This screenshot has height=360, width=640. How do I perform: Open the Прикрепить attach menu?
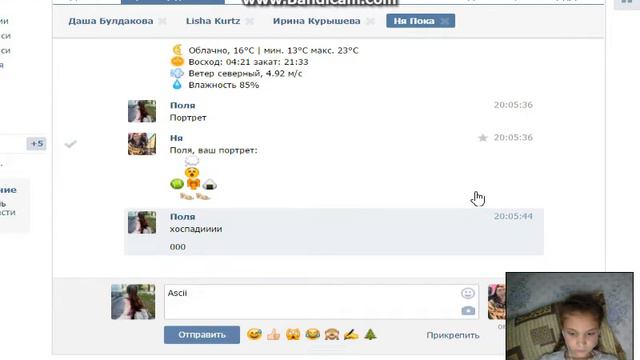pos(453,335)
